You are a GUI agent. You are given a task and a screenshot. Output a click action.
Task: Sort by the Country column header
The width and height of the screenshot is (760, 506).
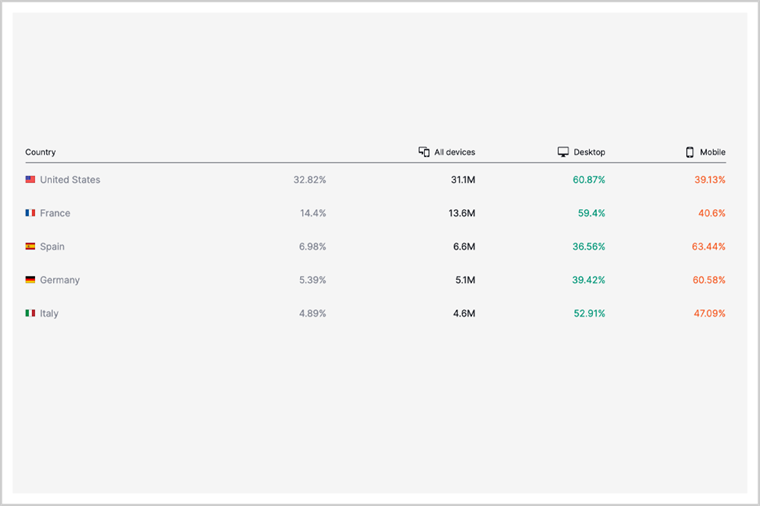pos(41,152)
